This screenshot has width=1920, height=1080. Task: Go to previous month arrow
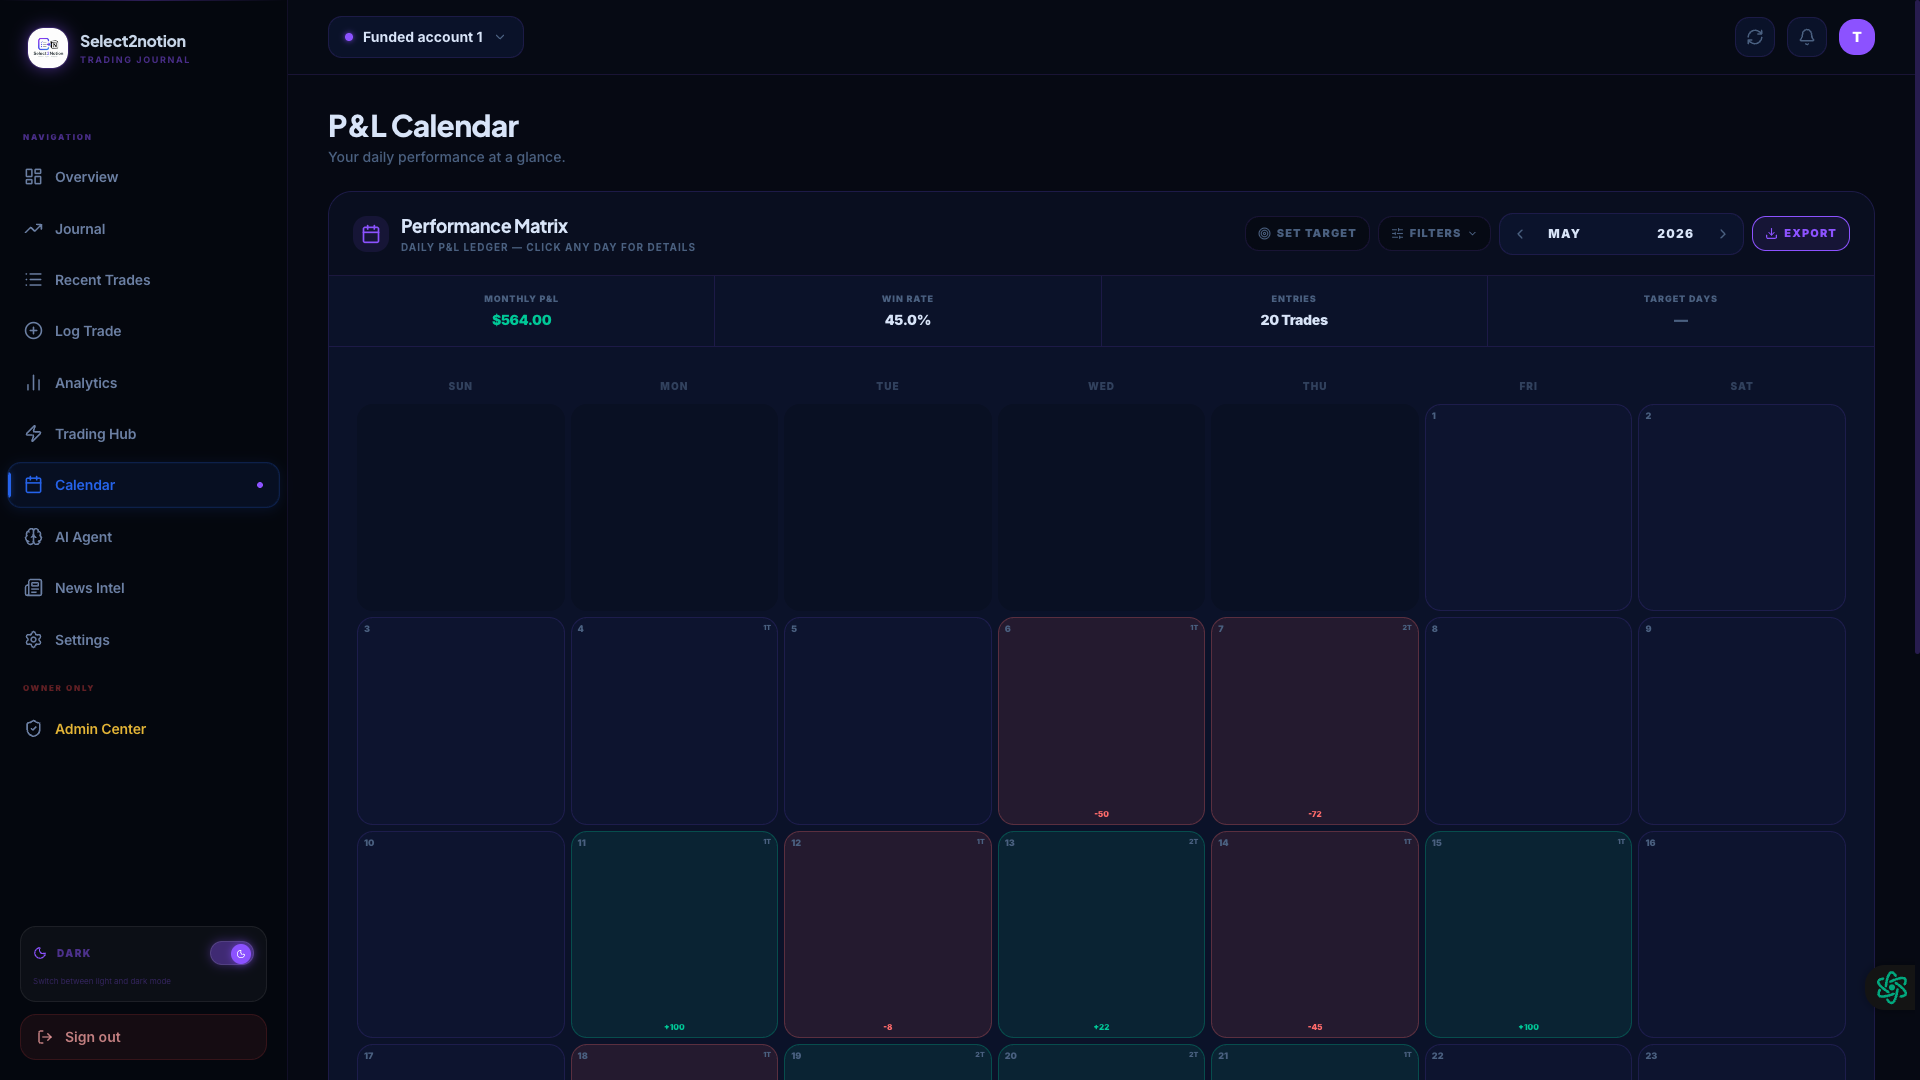click(1520, 234)
